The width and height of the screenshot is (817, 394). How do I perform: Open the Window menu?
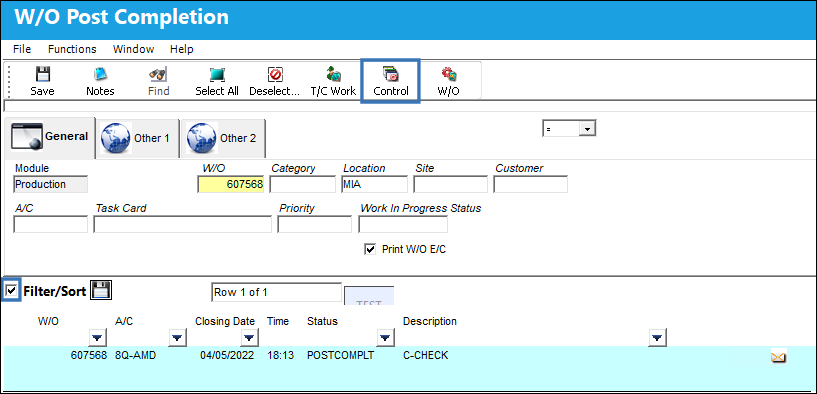[x=133, y=49]
